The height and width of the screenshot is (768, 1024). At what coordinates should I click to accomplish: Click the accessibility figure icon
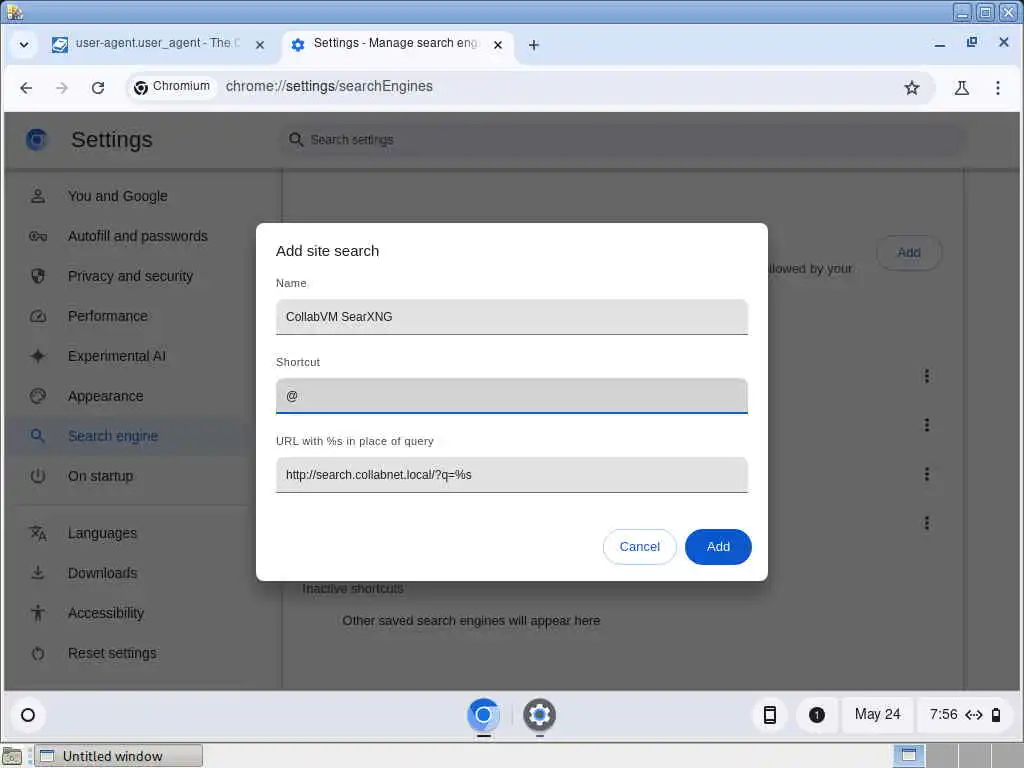point(38,613)
